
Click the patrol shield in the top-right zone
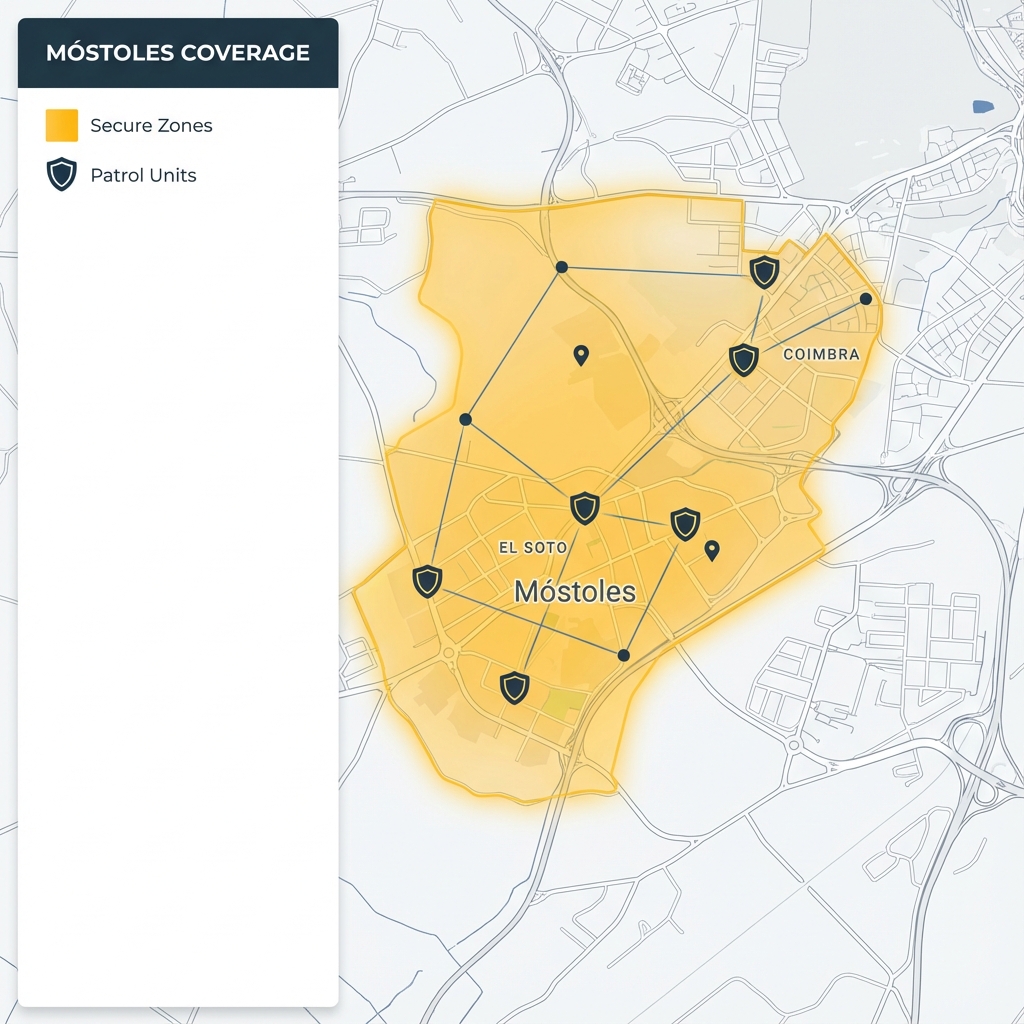764,271
